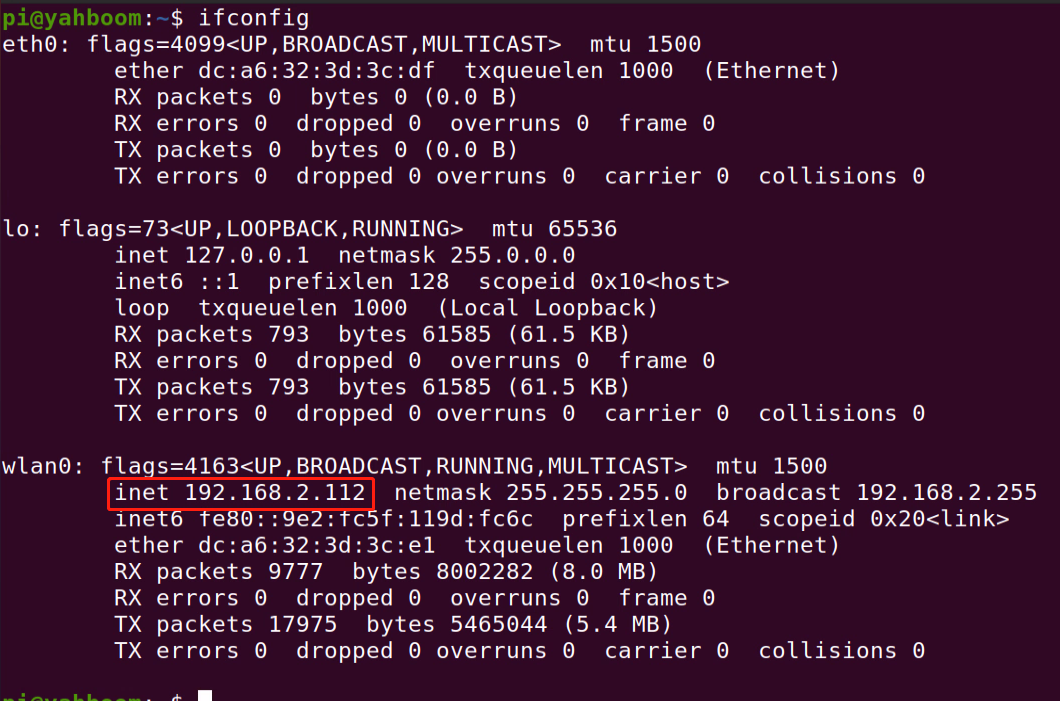Click the netmask 255.255.255.0 value
This screenshot has height=701, width=1060.
[x=540, y=493]
